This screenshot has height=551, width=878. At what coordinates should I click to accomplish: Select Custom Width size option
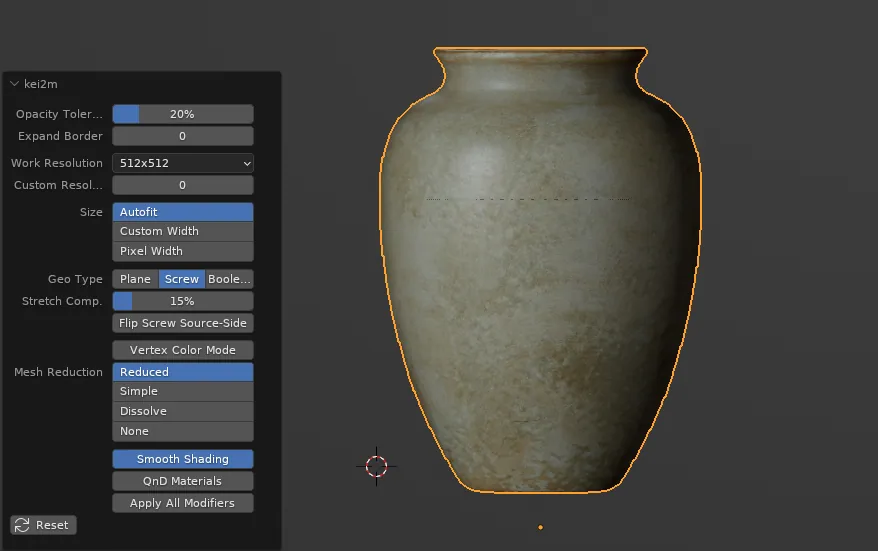tap(182, 231)
